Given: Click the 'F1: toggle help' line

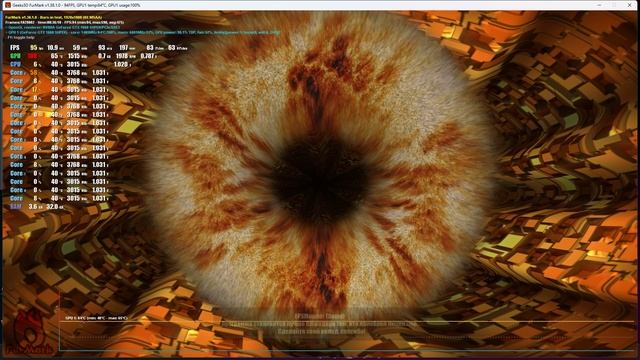Looking at the screenshot, I should 21,38.
